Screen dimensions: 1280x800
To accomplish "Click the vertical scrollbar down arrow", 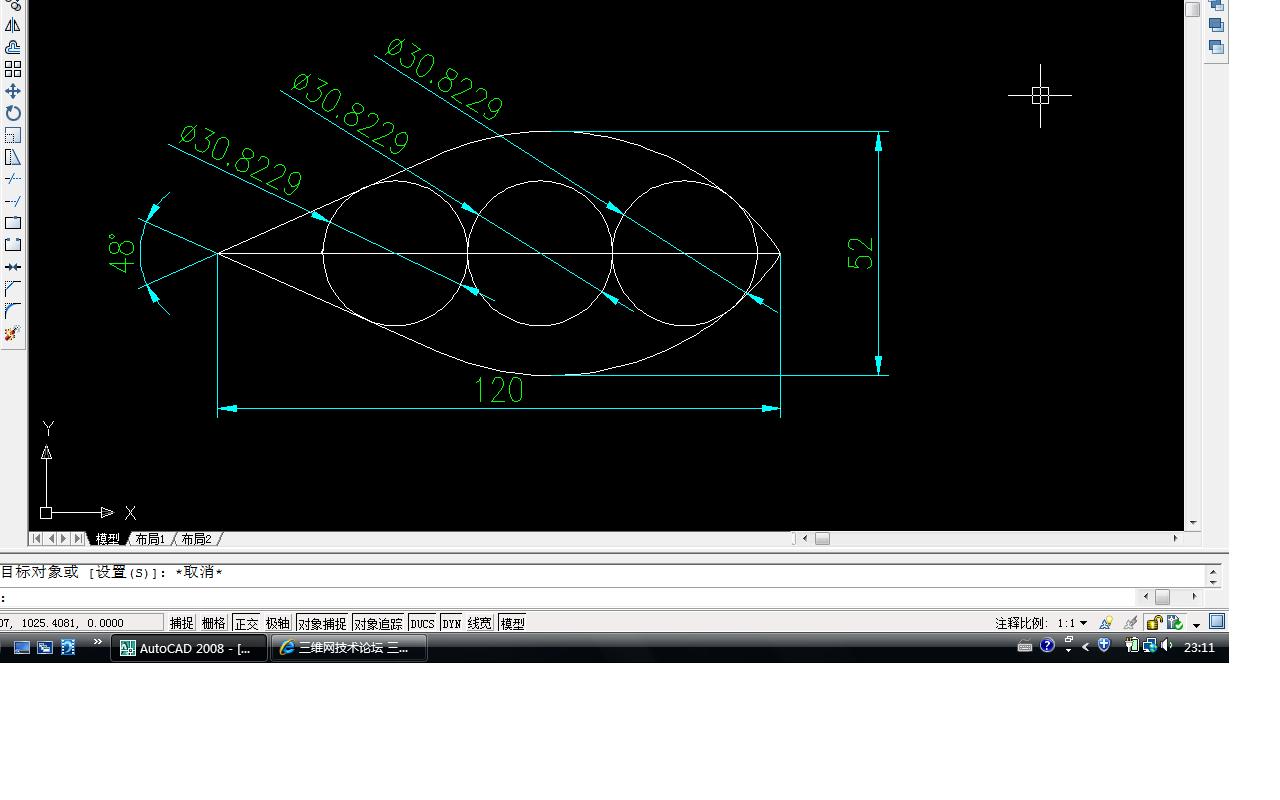I will coord(1193,523).
